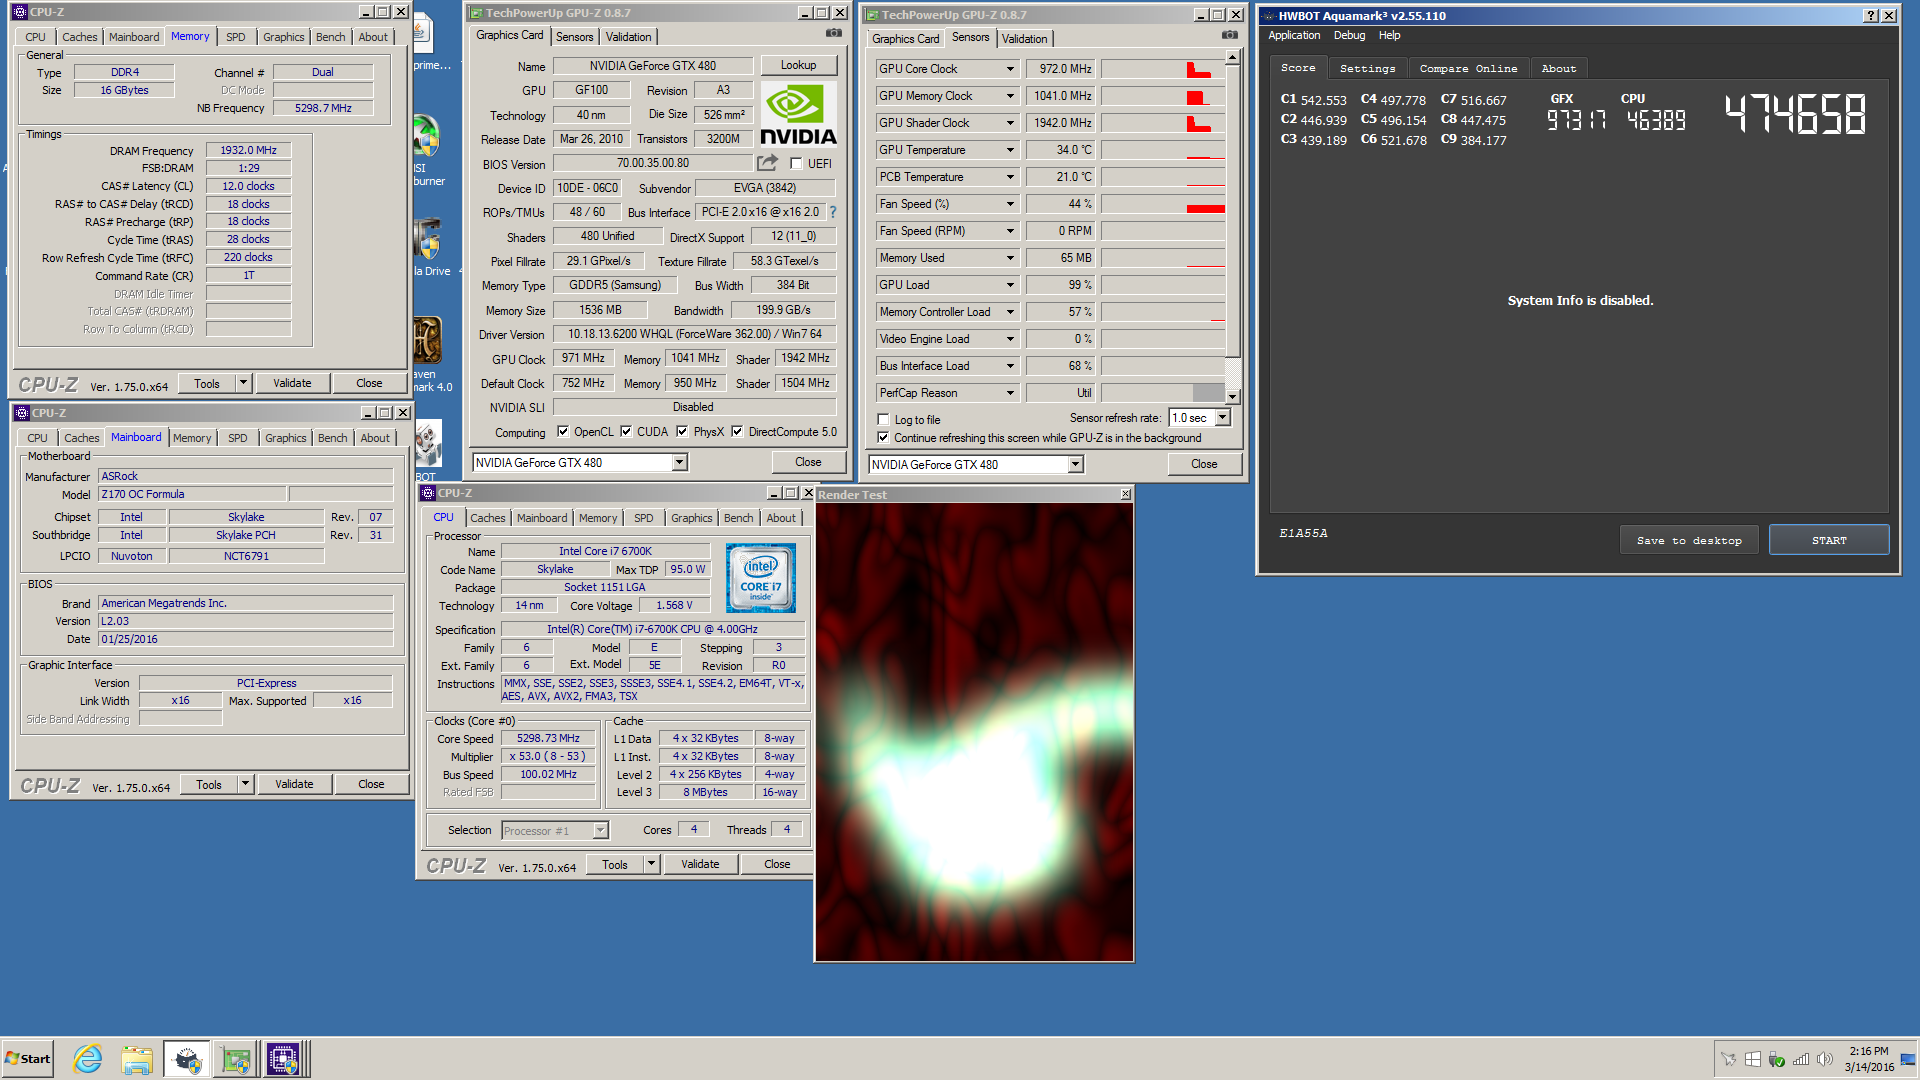Screen dimensions: 1920x1080
Task: Click the PerfCap Reason bar graph
Action: 1162,393
